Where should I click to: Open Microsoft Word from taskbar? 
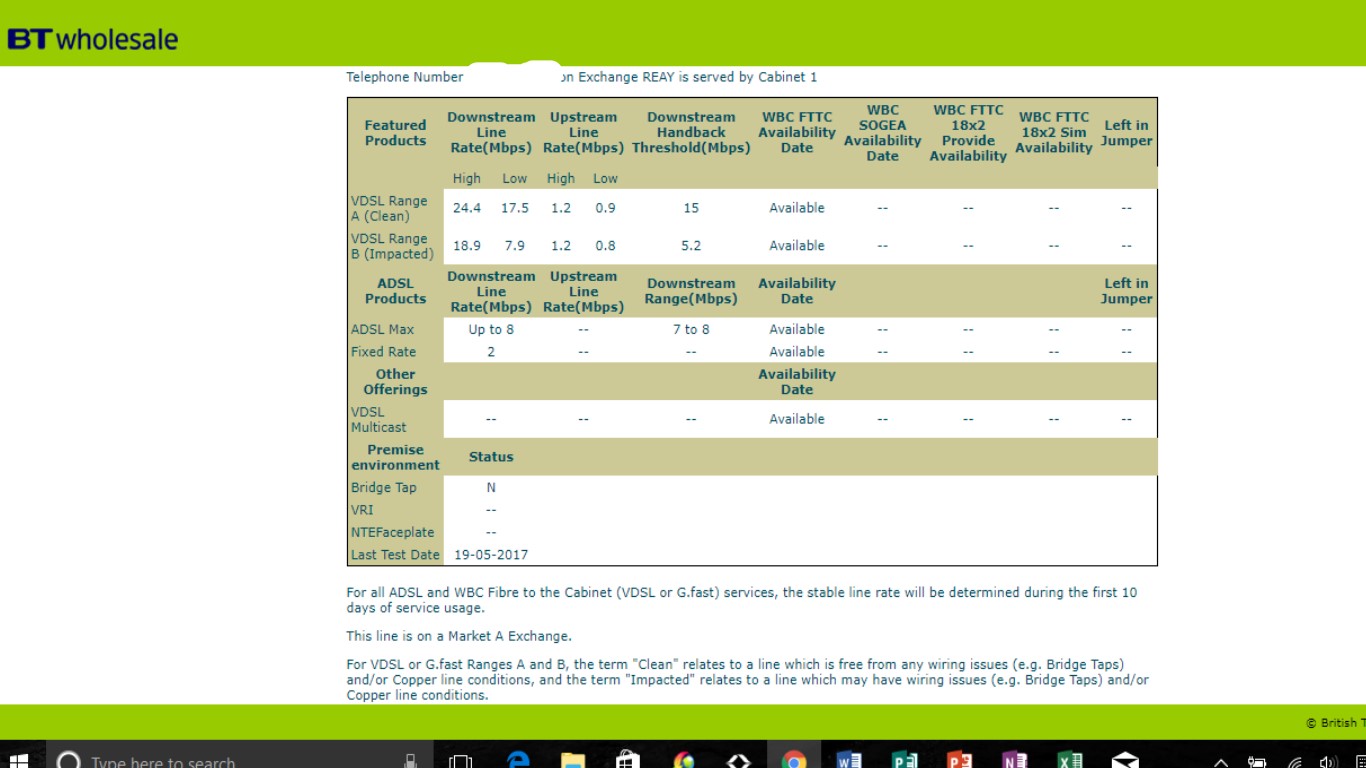pyautogui.click(x=849, y=760)
